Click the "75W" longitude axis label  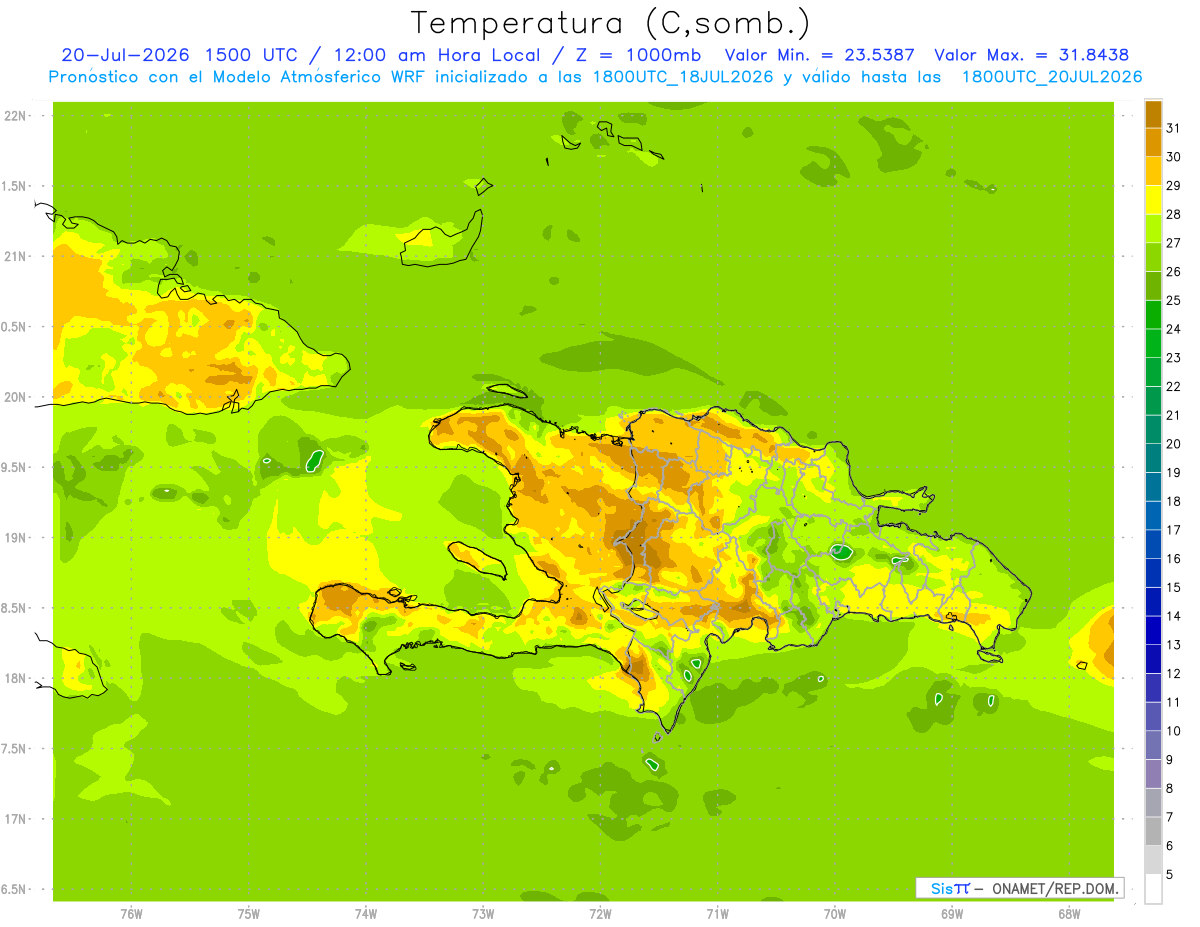(249, 914)
